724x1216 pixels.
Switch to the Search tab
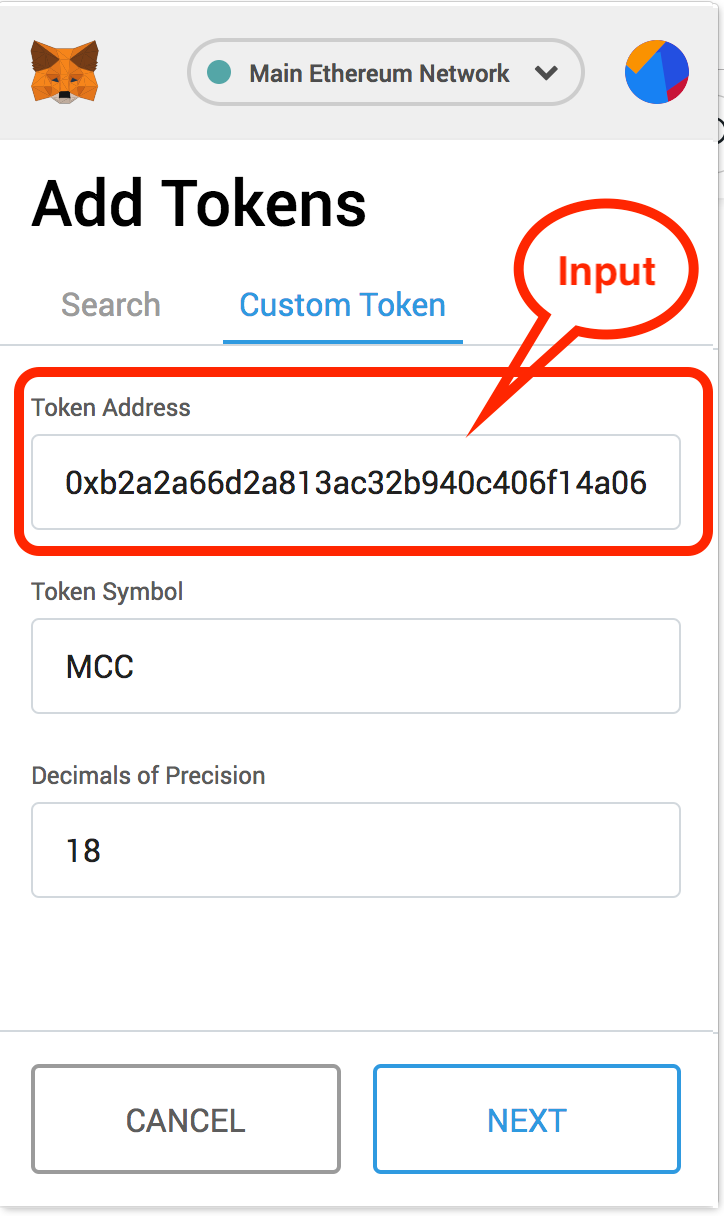tap(111, 304)
